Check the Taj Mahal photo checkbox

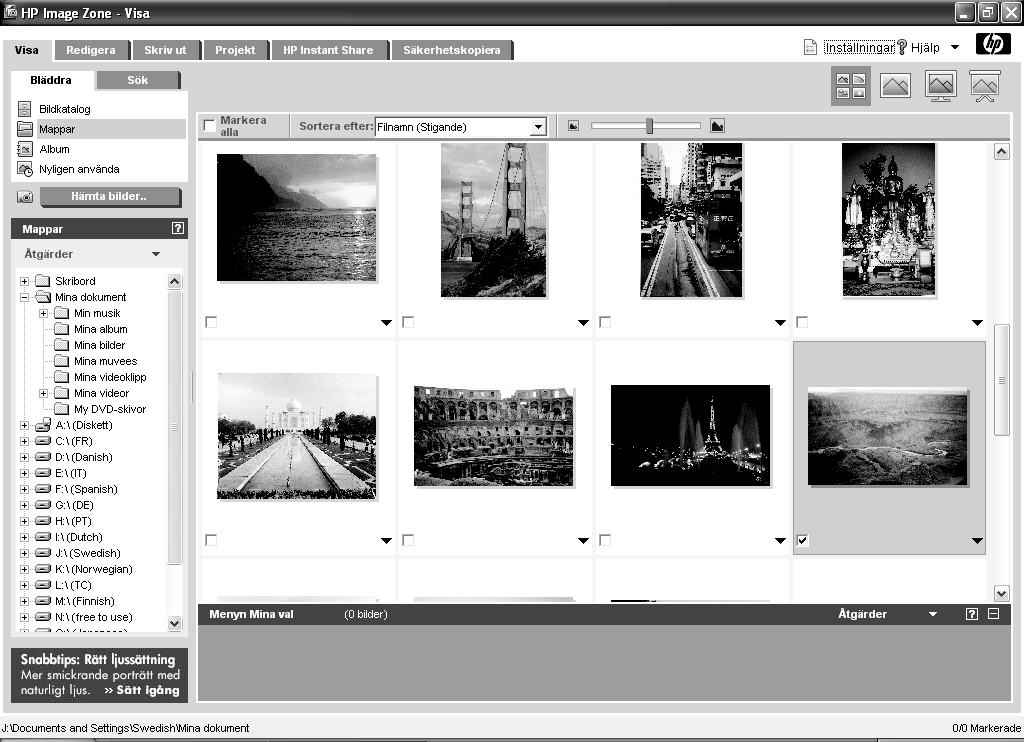coord(211,540)
